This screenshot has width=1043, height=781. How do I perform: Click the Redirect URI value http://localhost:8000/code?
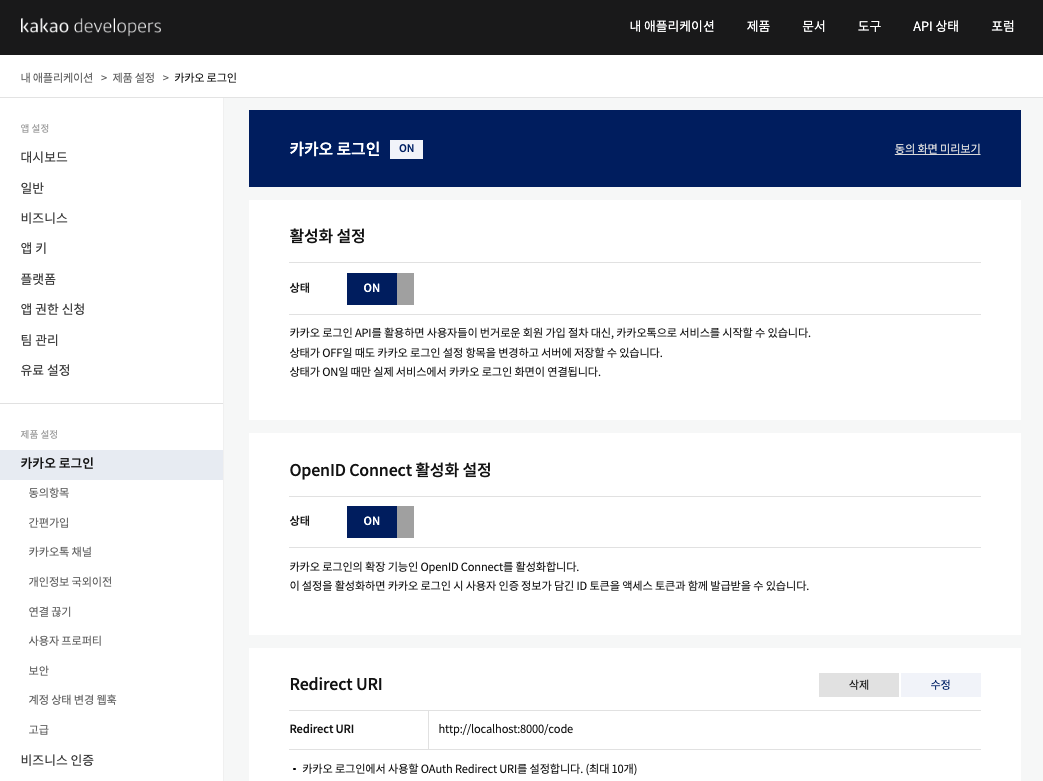pos(504,729)
